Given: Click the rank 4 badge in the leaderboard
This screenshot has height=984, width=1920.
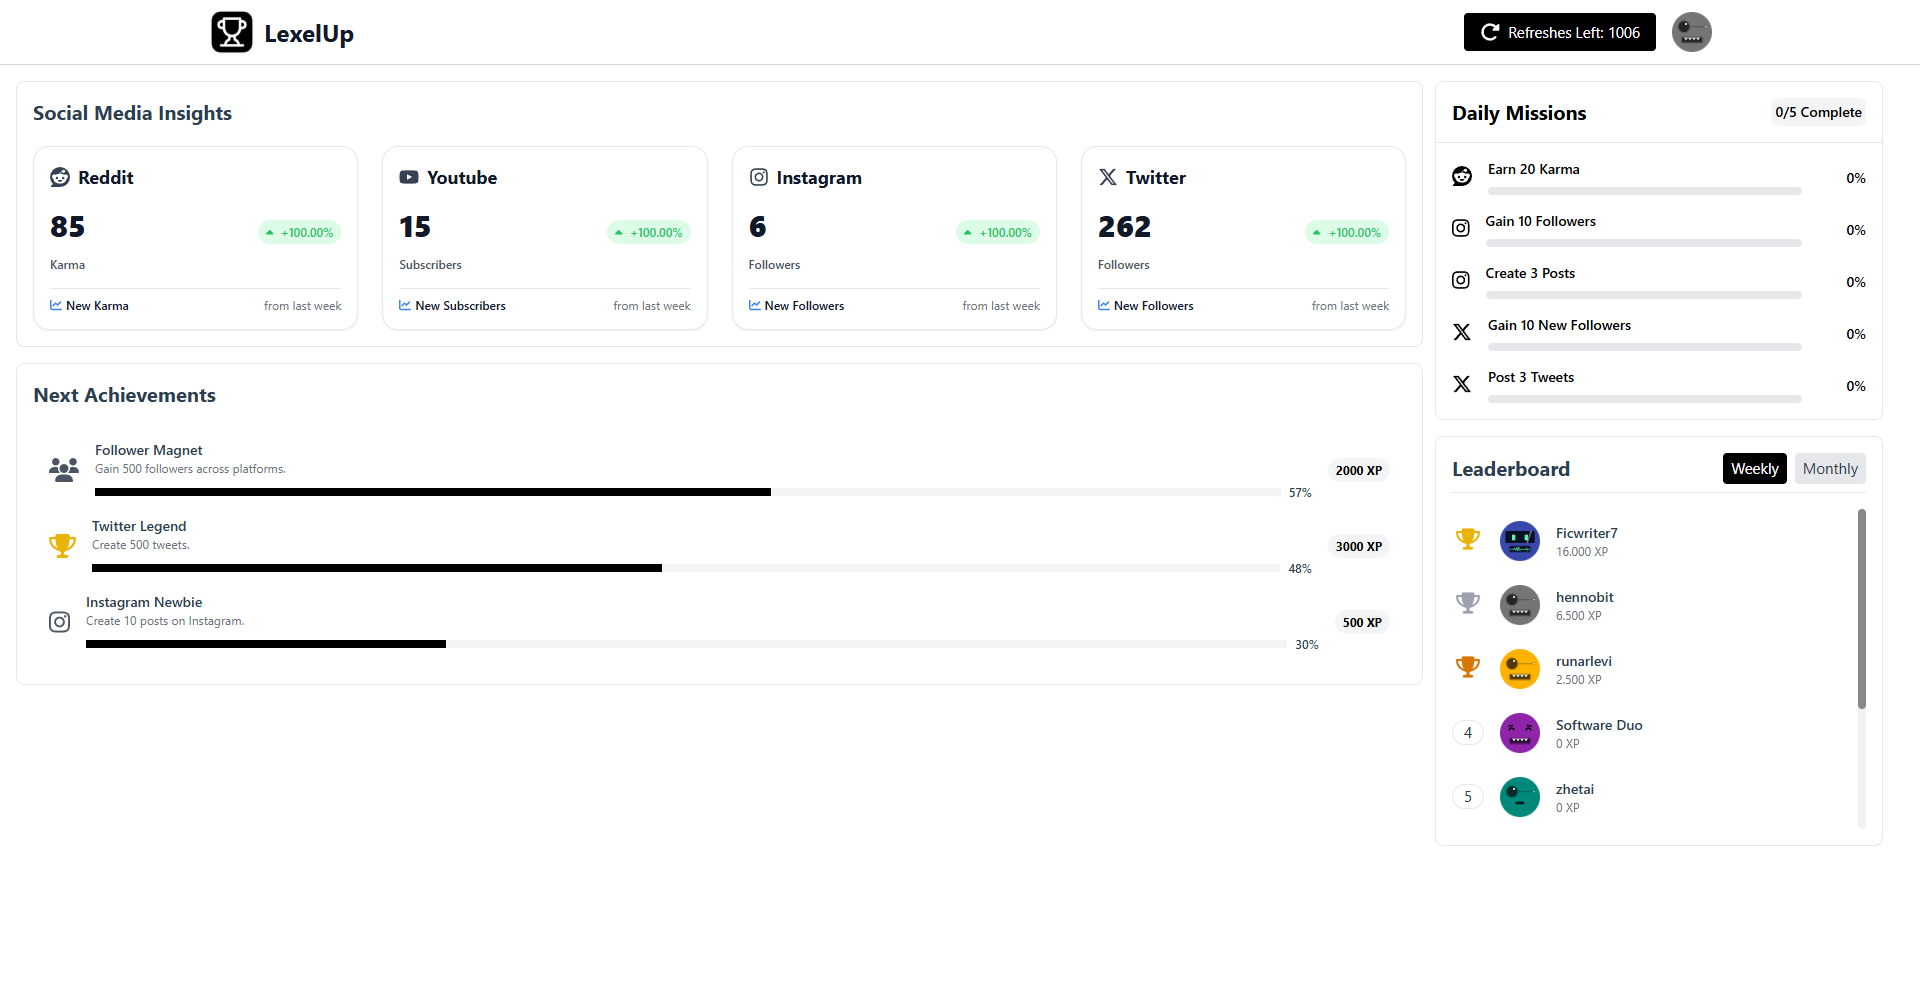Looking at the screenshot, I should click(1468, 733).
